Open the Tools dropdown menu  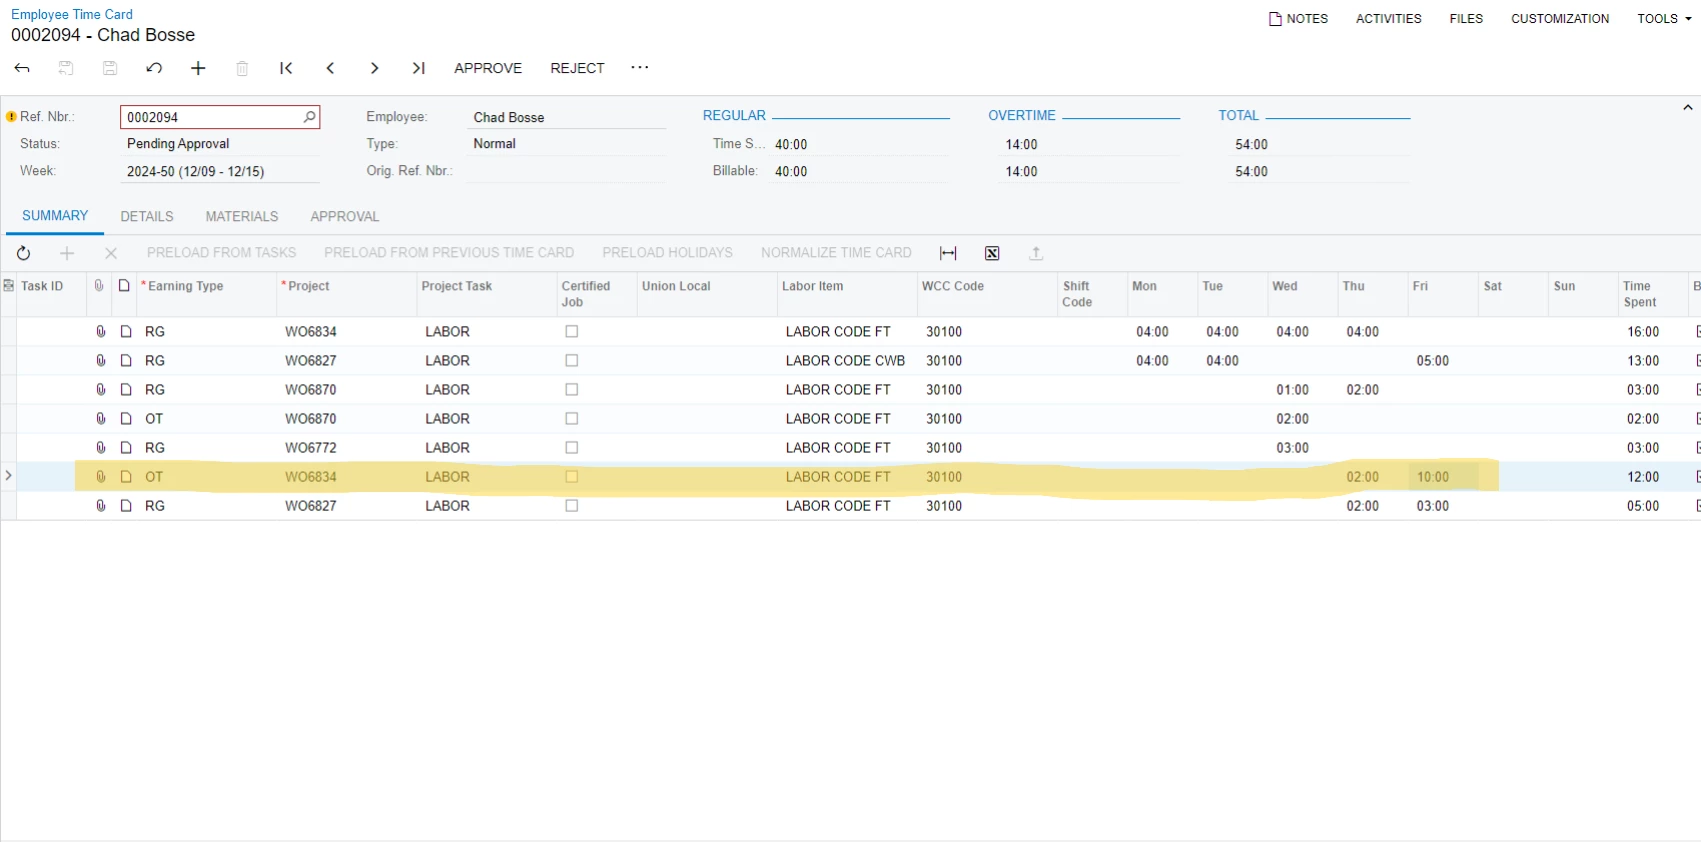pyautogui.click(x=1664, y=18)
